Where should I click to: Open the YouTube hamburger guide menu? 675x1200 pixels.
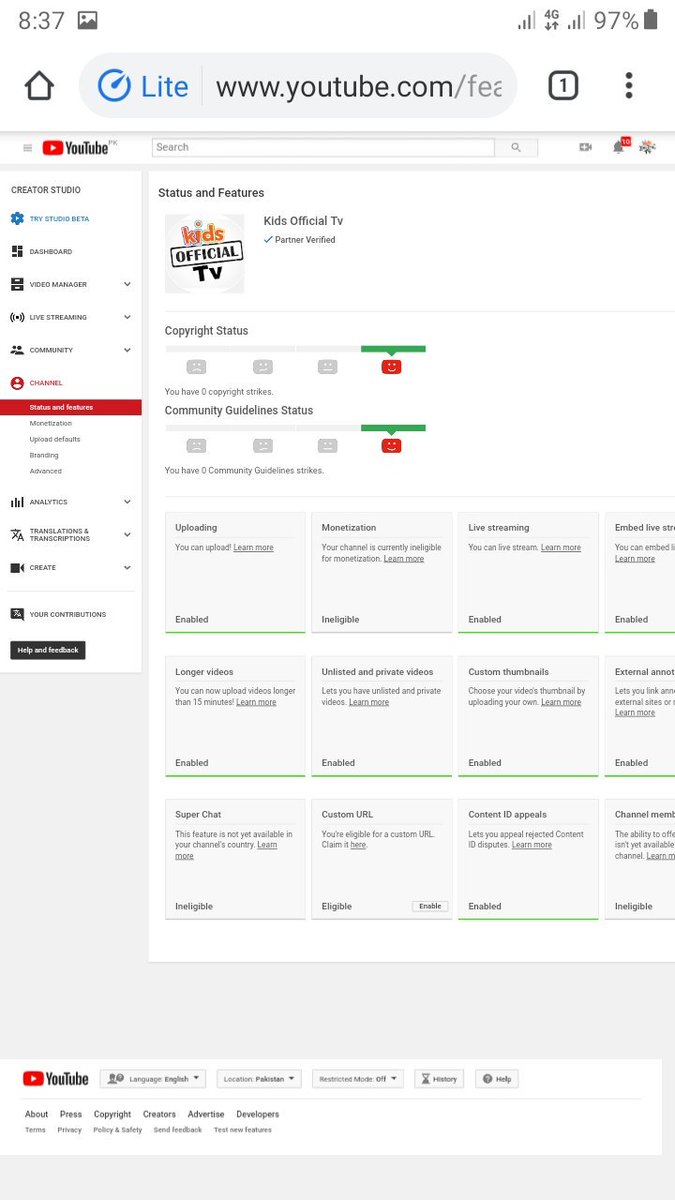click(x=27, y=148)
